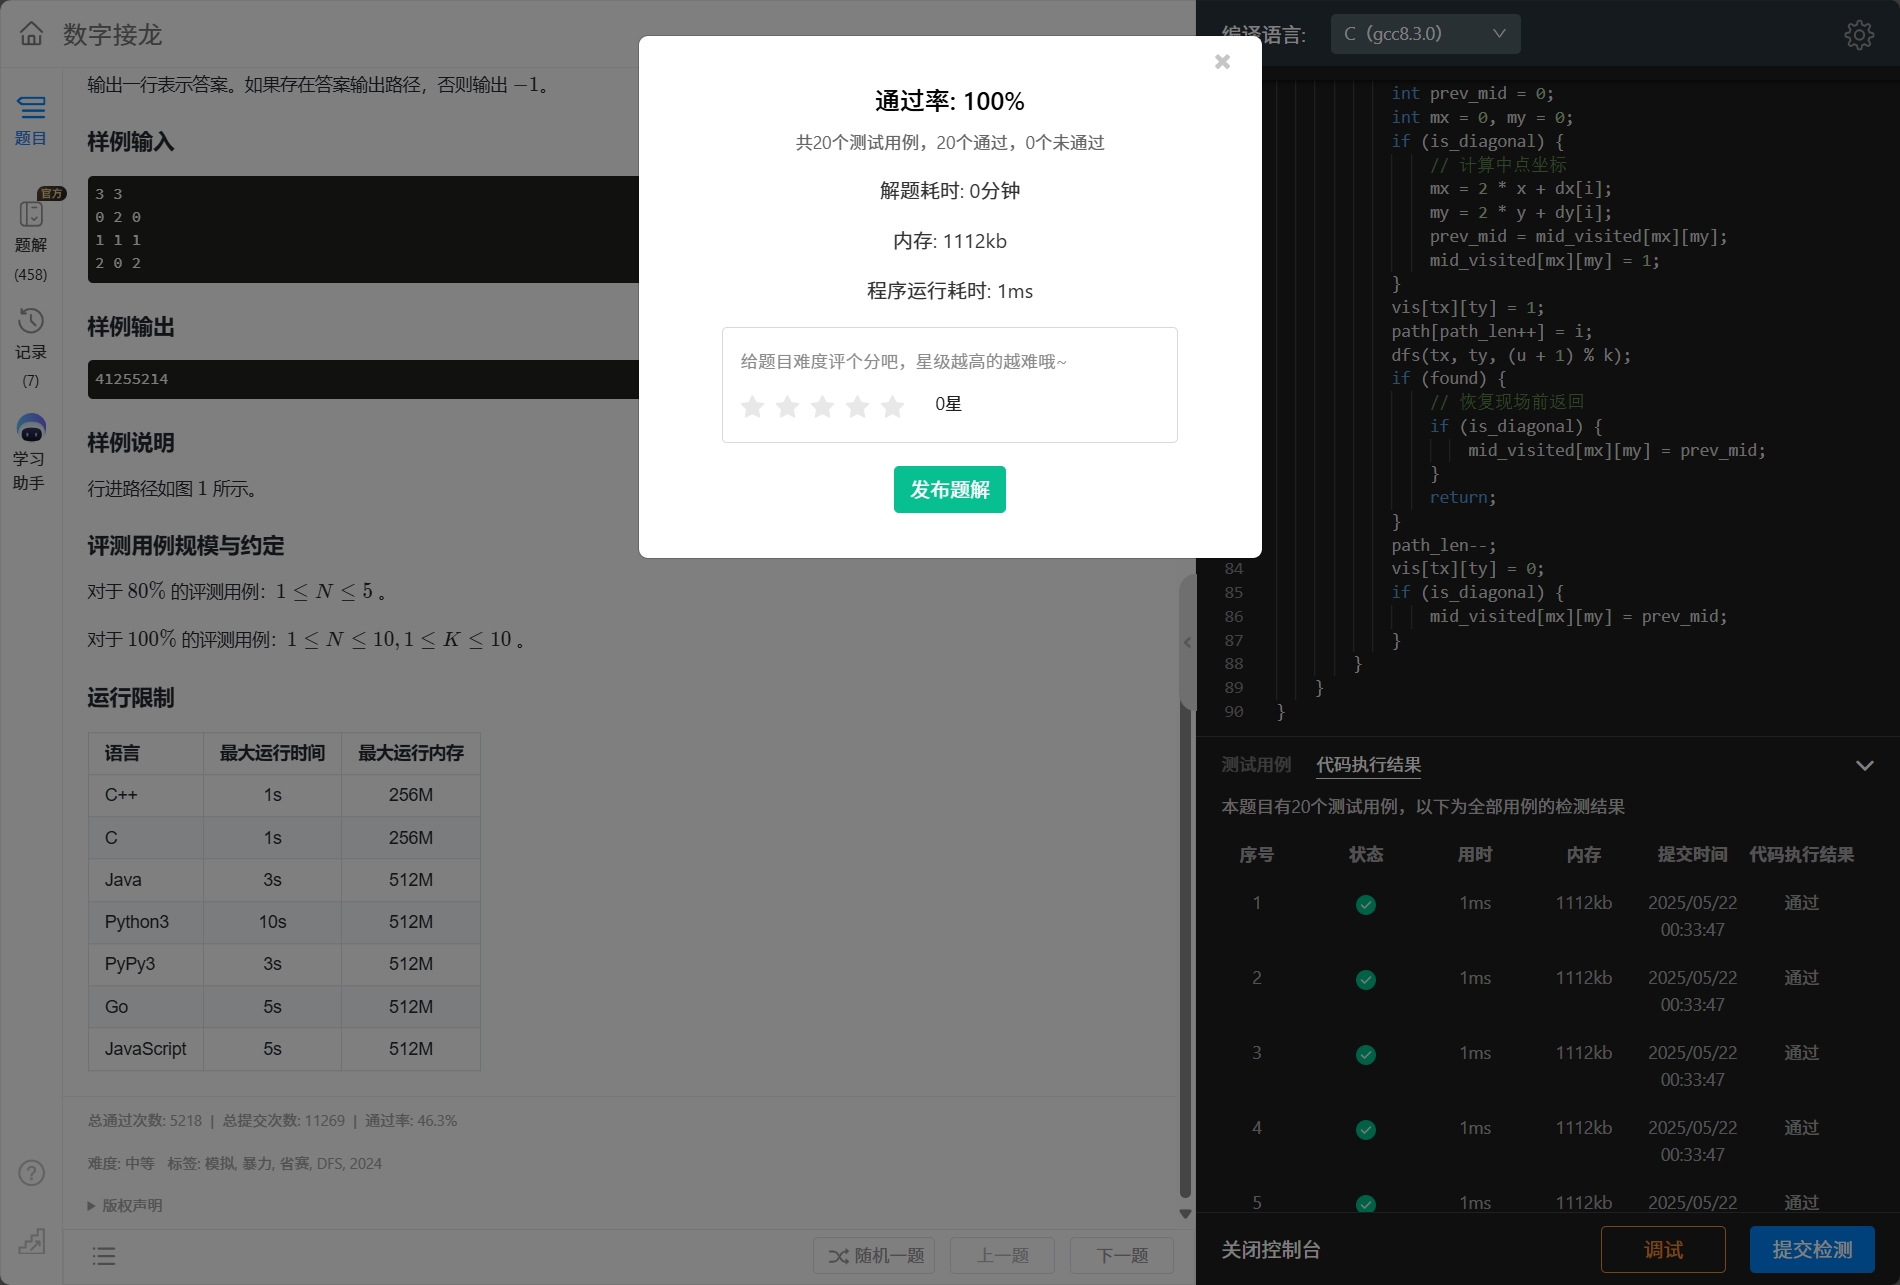The height and width of the screenshot is (1285, 1900).
Task: Close the pass rate dialog
Action: [x=1222, y=62]
